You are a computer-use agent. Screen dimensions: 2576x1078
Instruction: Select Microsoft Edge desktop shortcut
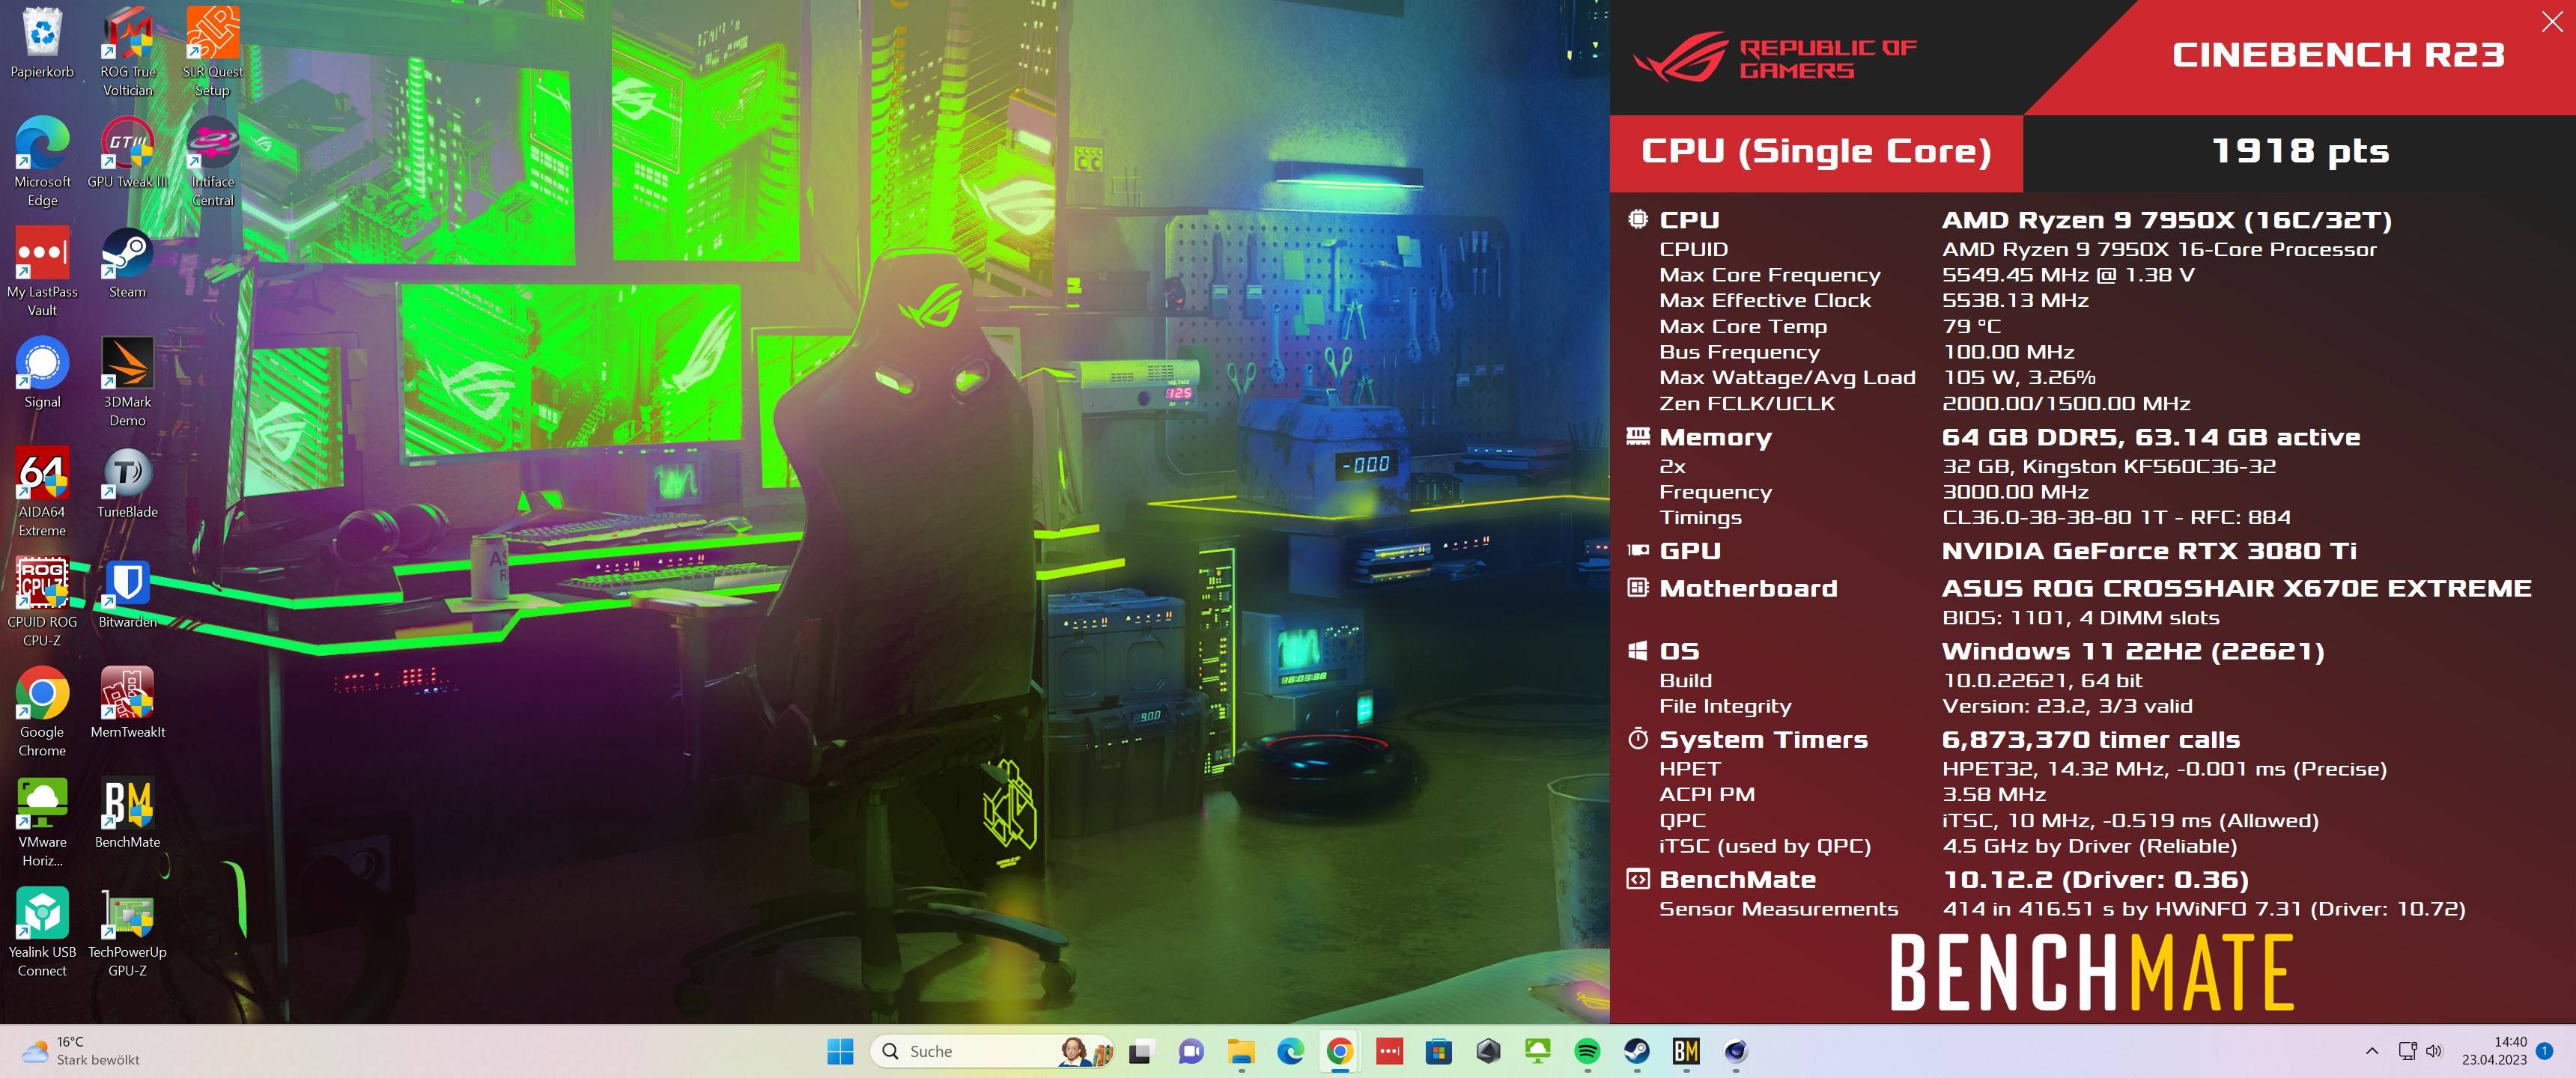(42, 162)
